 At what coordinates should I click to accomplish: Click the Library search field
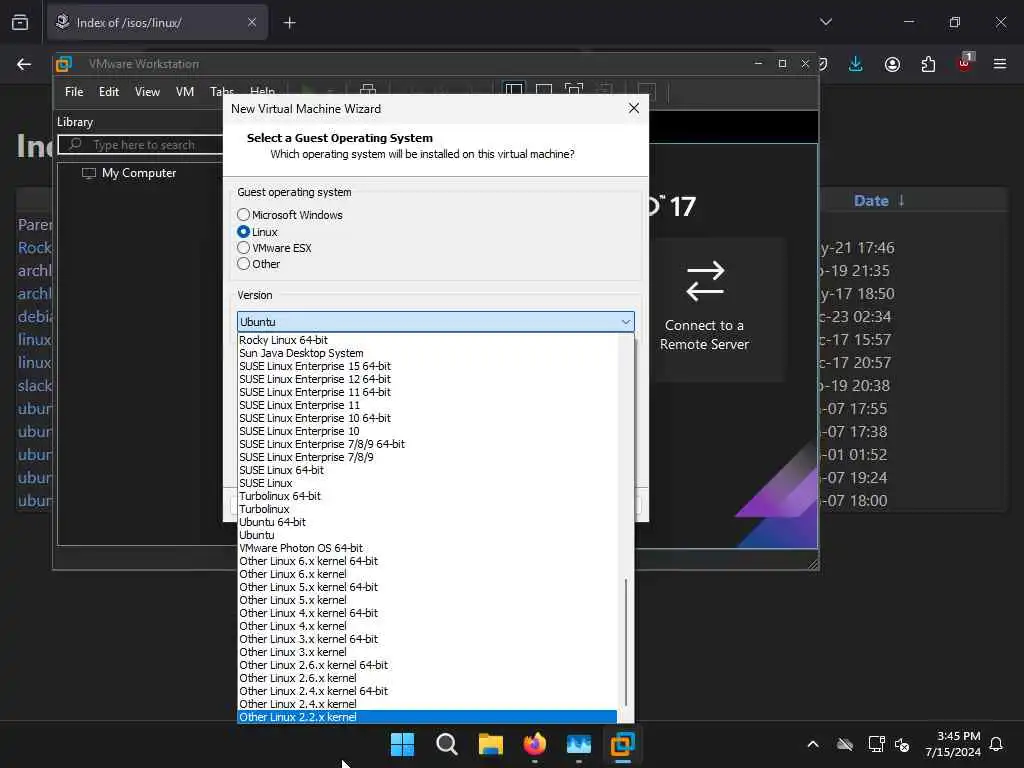coord(142,144)
